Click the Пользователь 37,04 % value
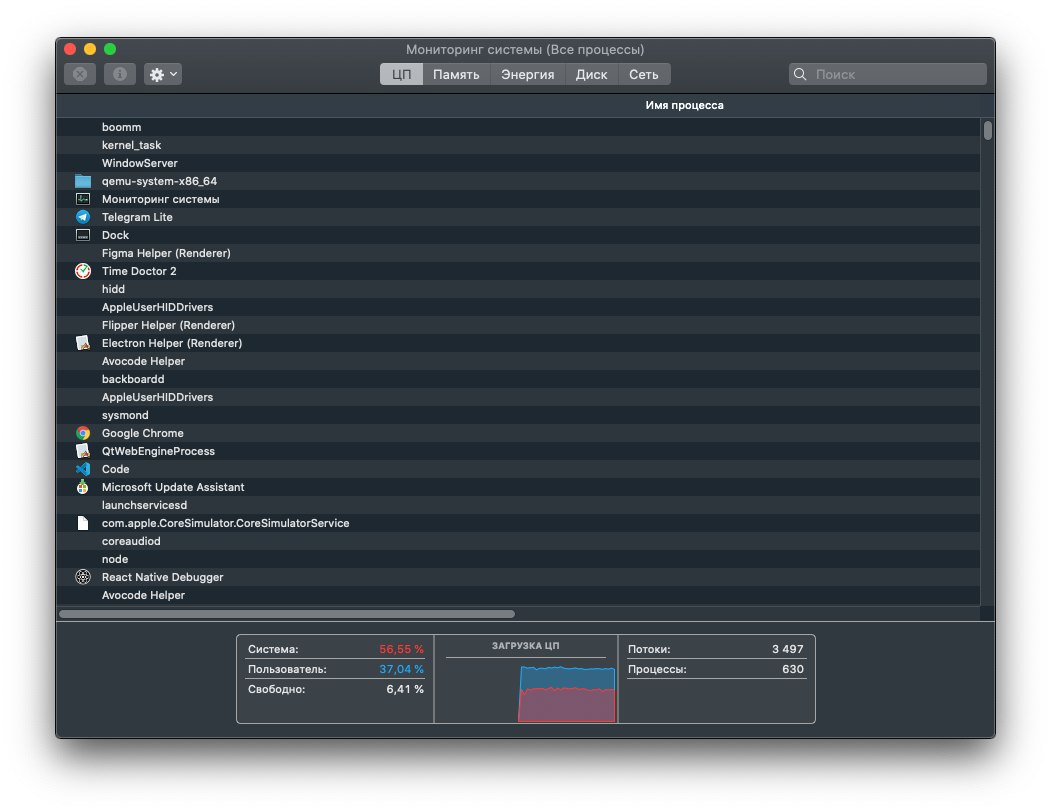The image size is (1051, 812). tap(401, 669)
